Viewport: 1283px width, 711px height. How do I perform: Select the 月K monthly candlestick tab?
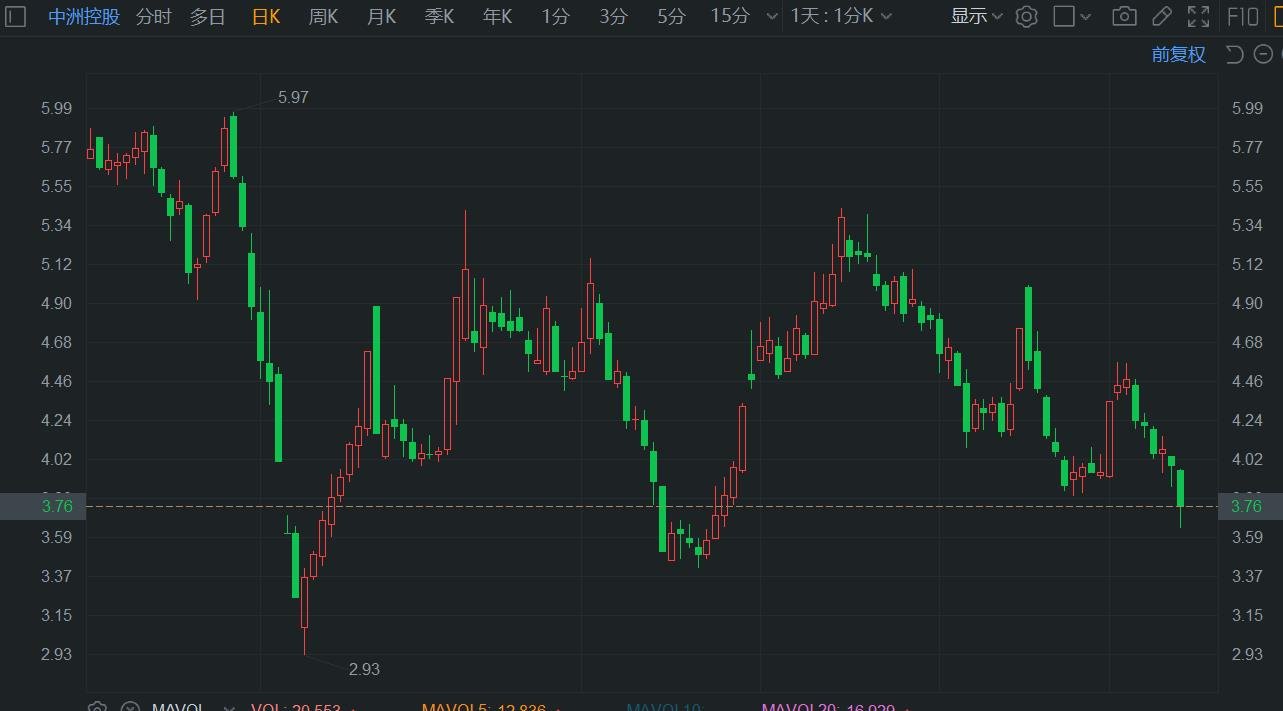381,16
